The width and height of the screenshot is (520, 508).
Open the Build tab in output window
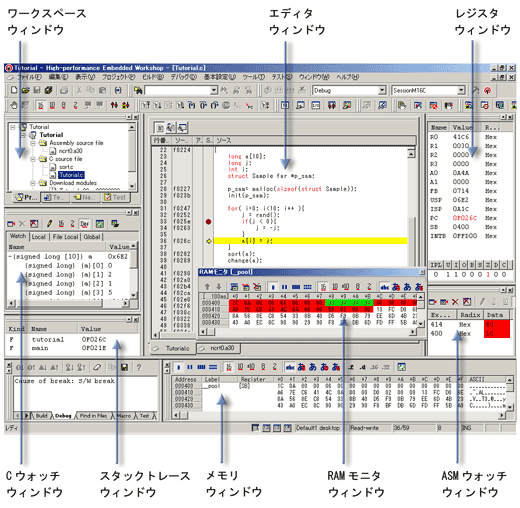point(41,416)
